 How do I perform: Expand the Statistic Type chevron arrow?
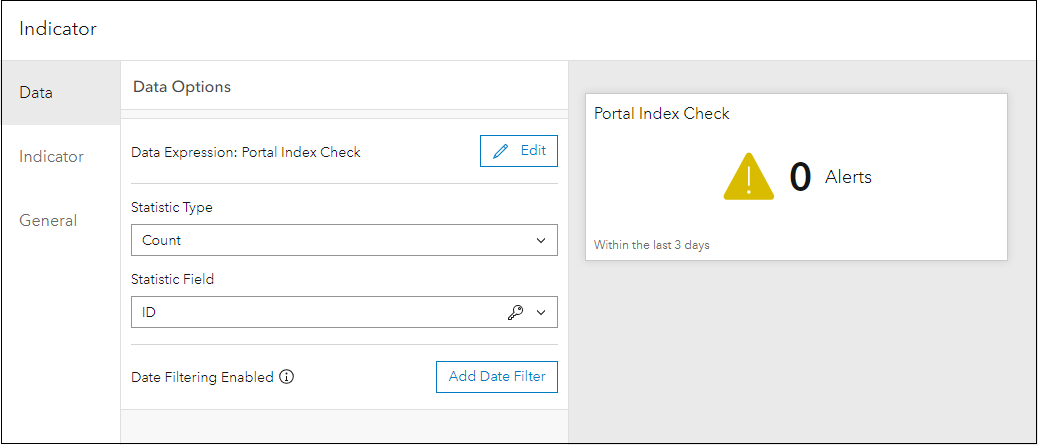coord(541,240)
